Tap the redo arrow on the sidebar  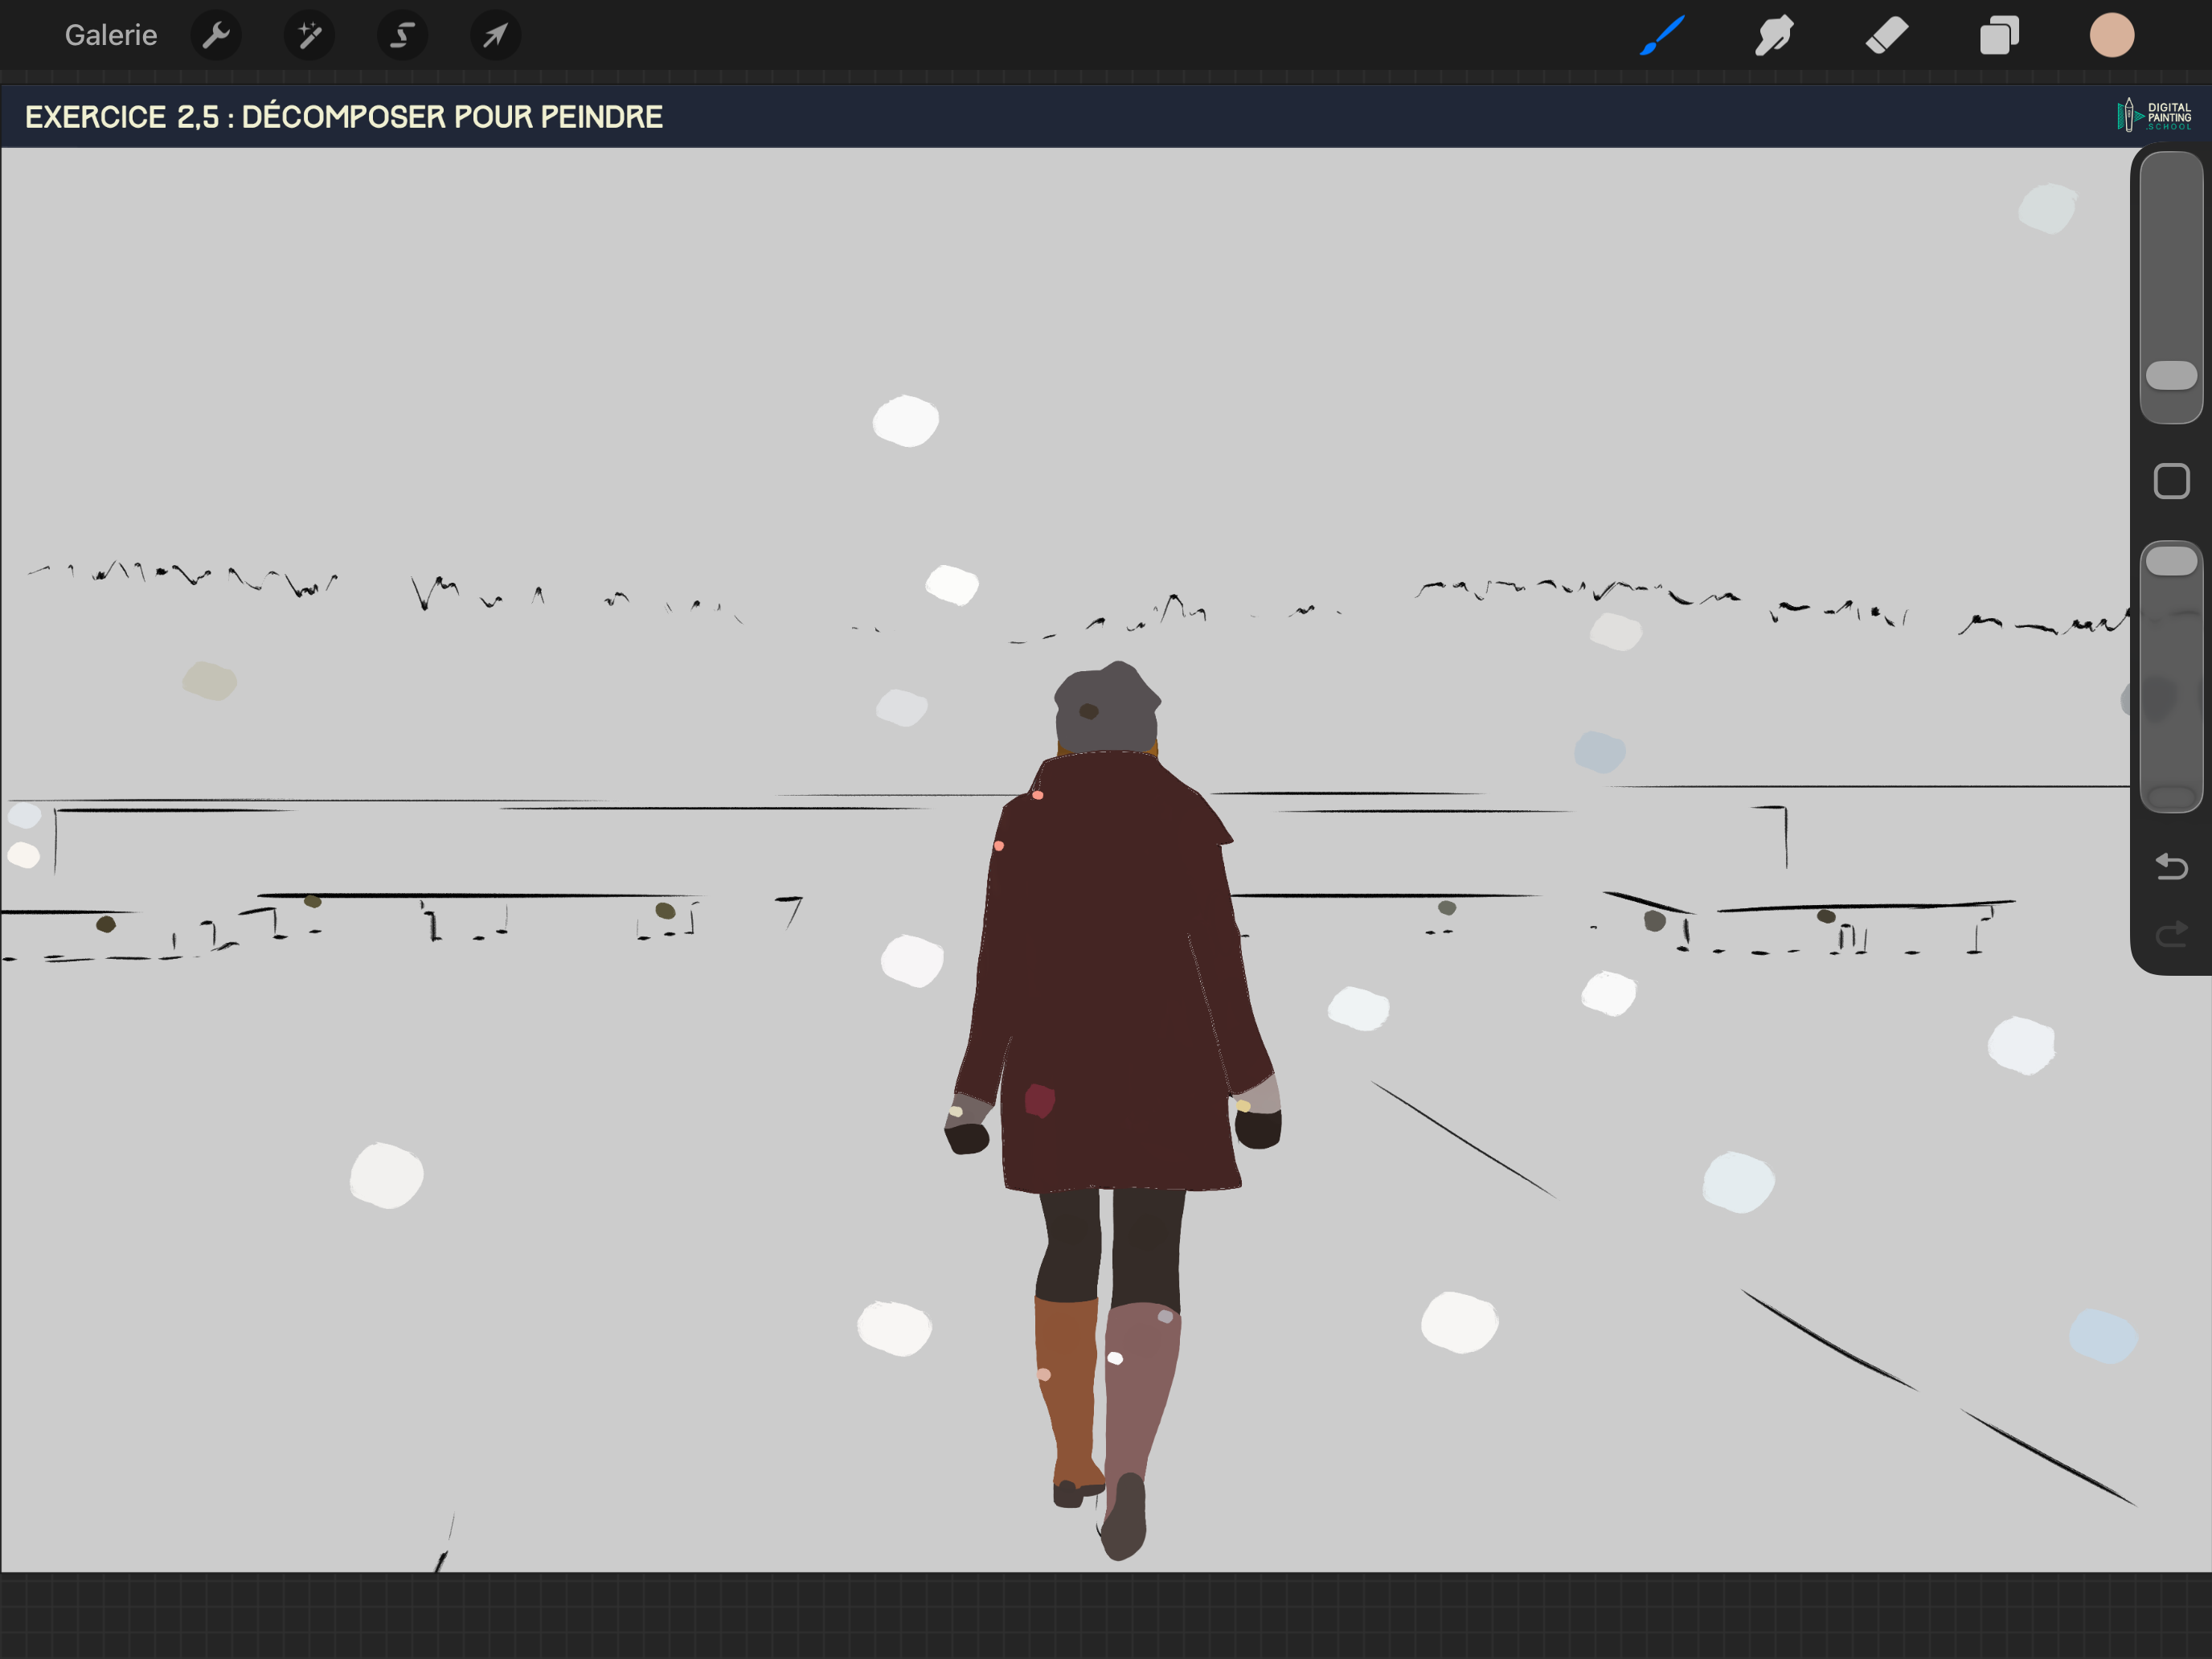pos(2171,934)
